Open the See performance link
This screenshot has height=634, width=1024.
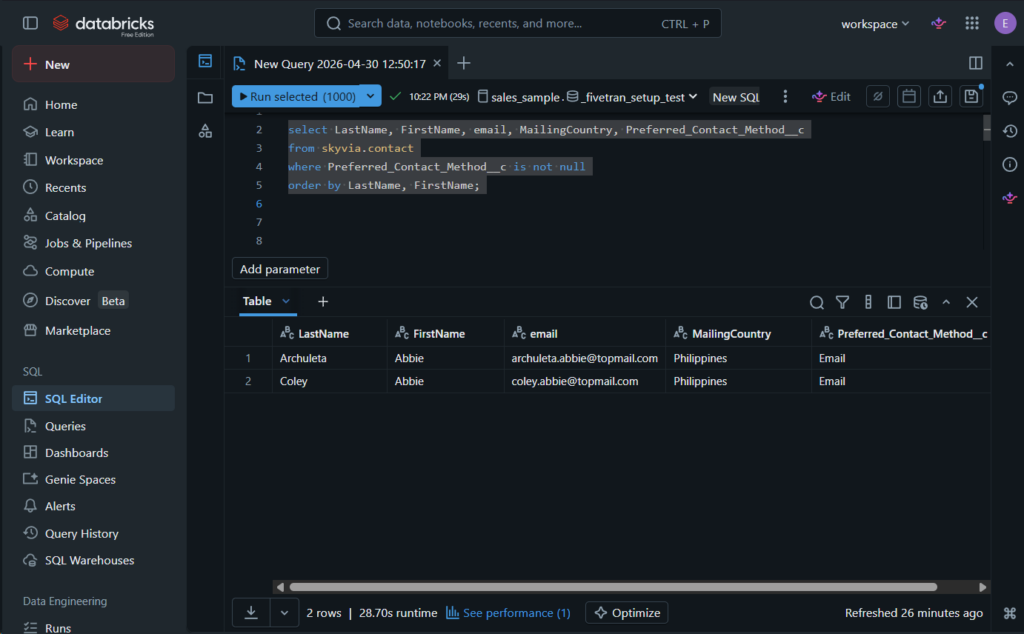(x=508, y=612)
